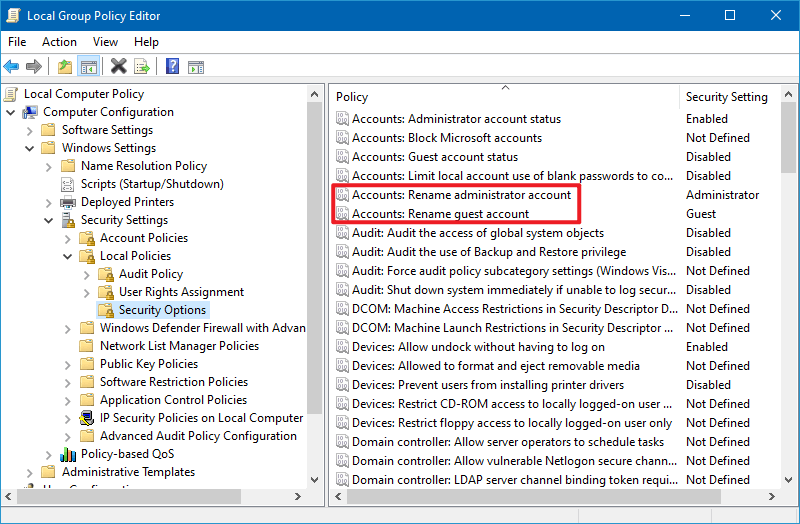Click the Export List toolbar icon

point(142,67)
